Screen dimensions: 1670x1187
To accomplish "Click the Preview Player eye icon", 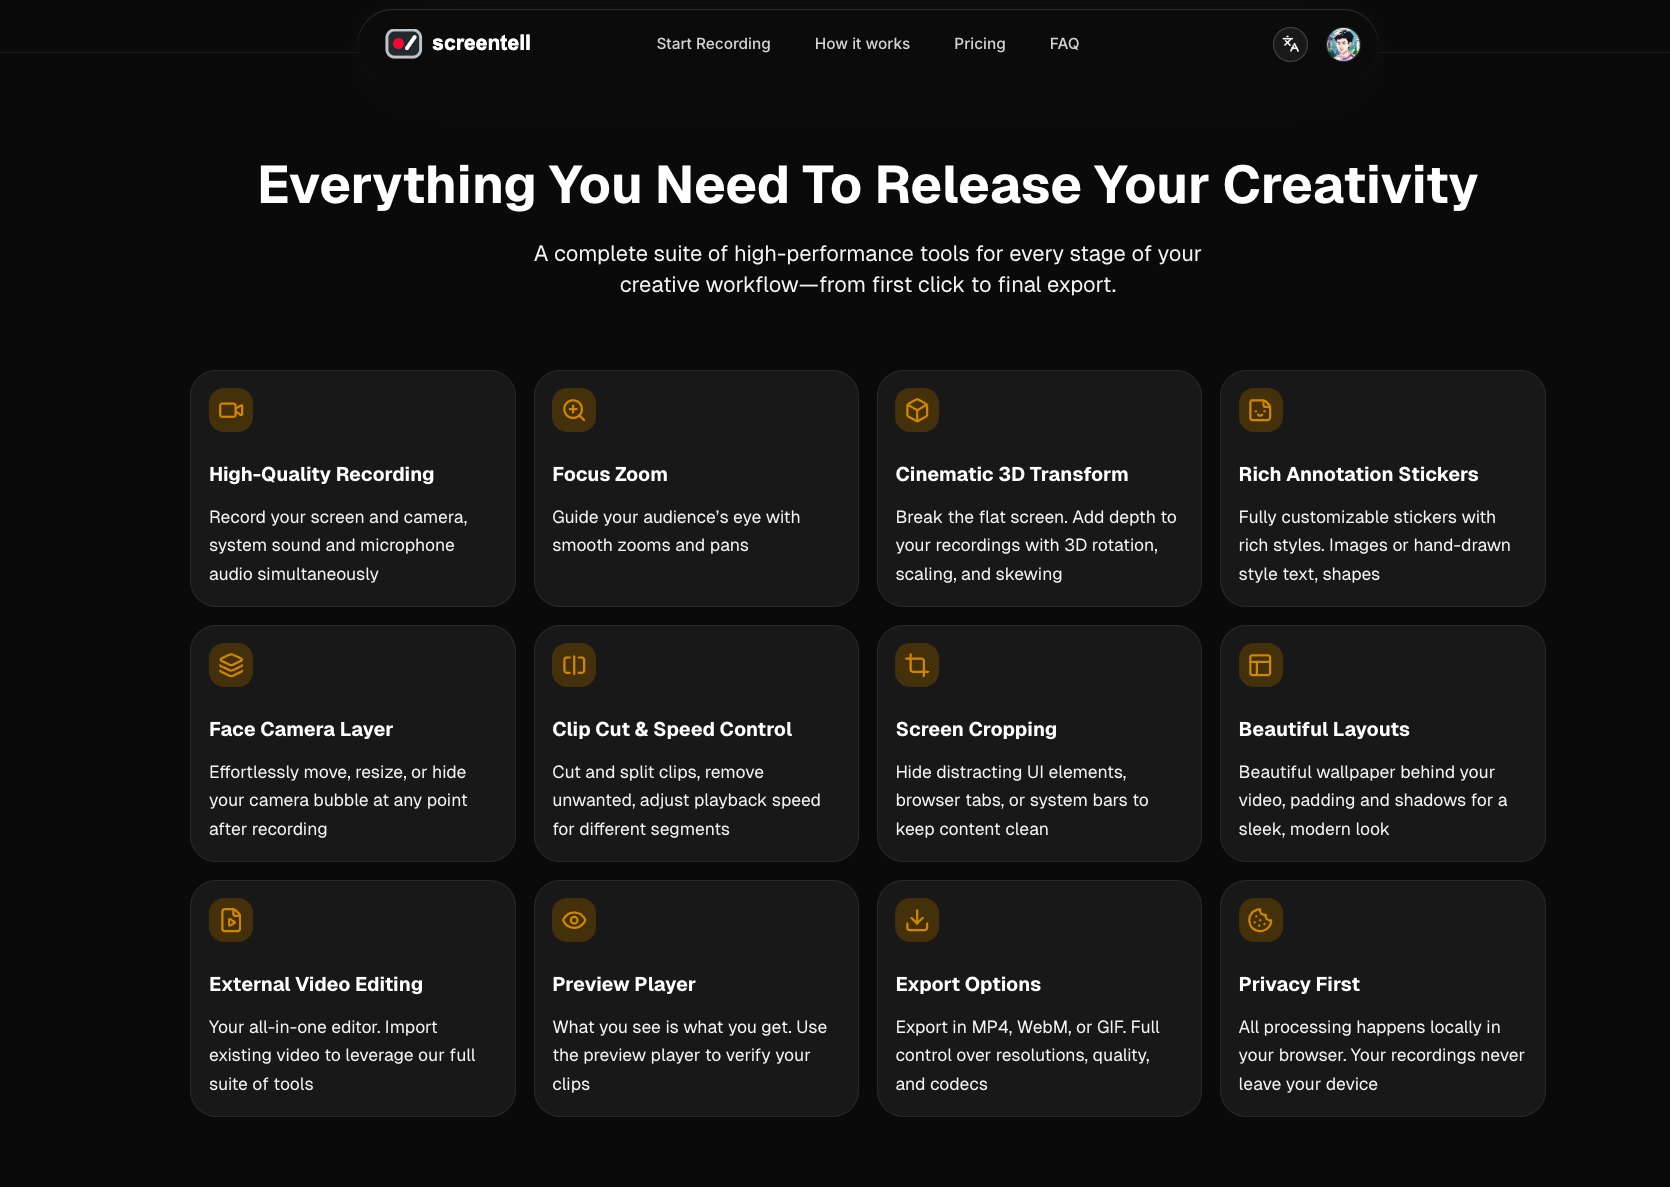I will click(x=574, y=920).
